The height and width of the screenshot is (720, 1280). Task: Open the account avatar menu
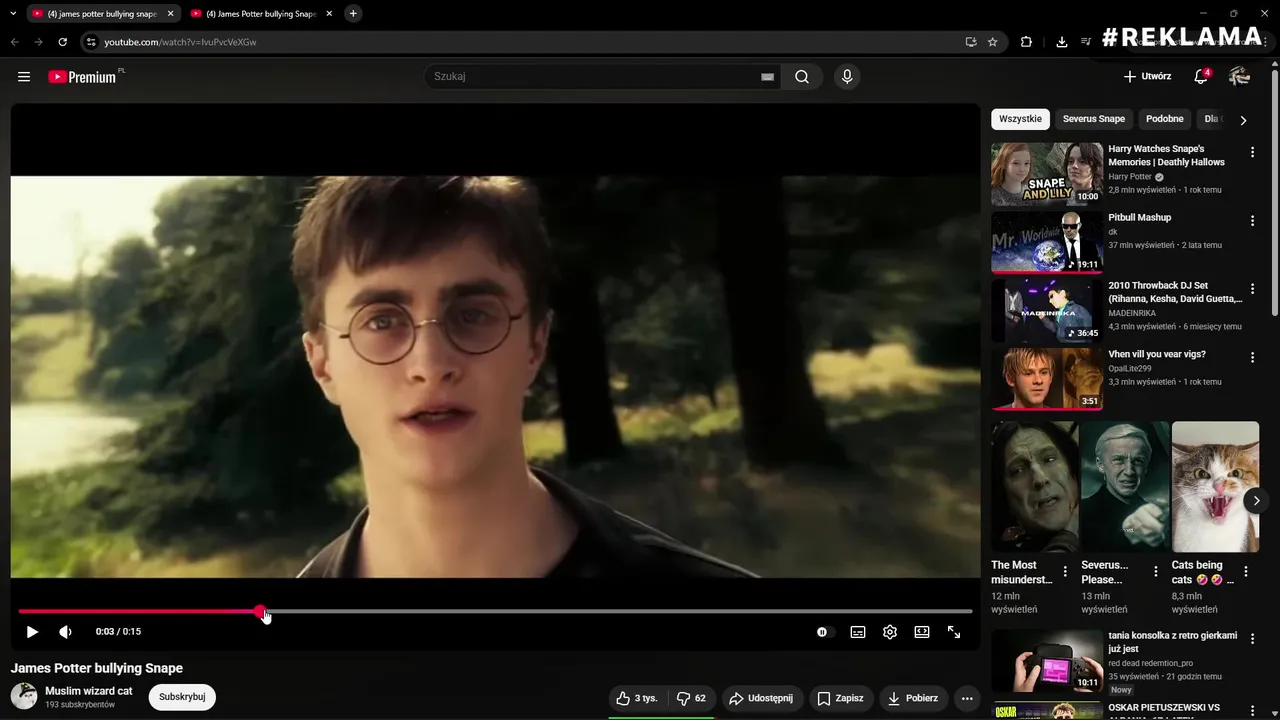tap(1240, 76)
